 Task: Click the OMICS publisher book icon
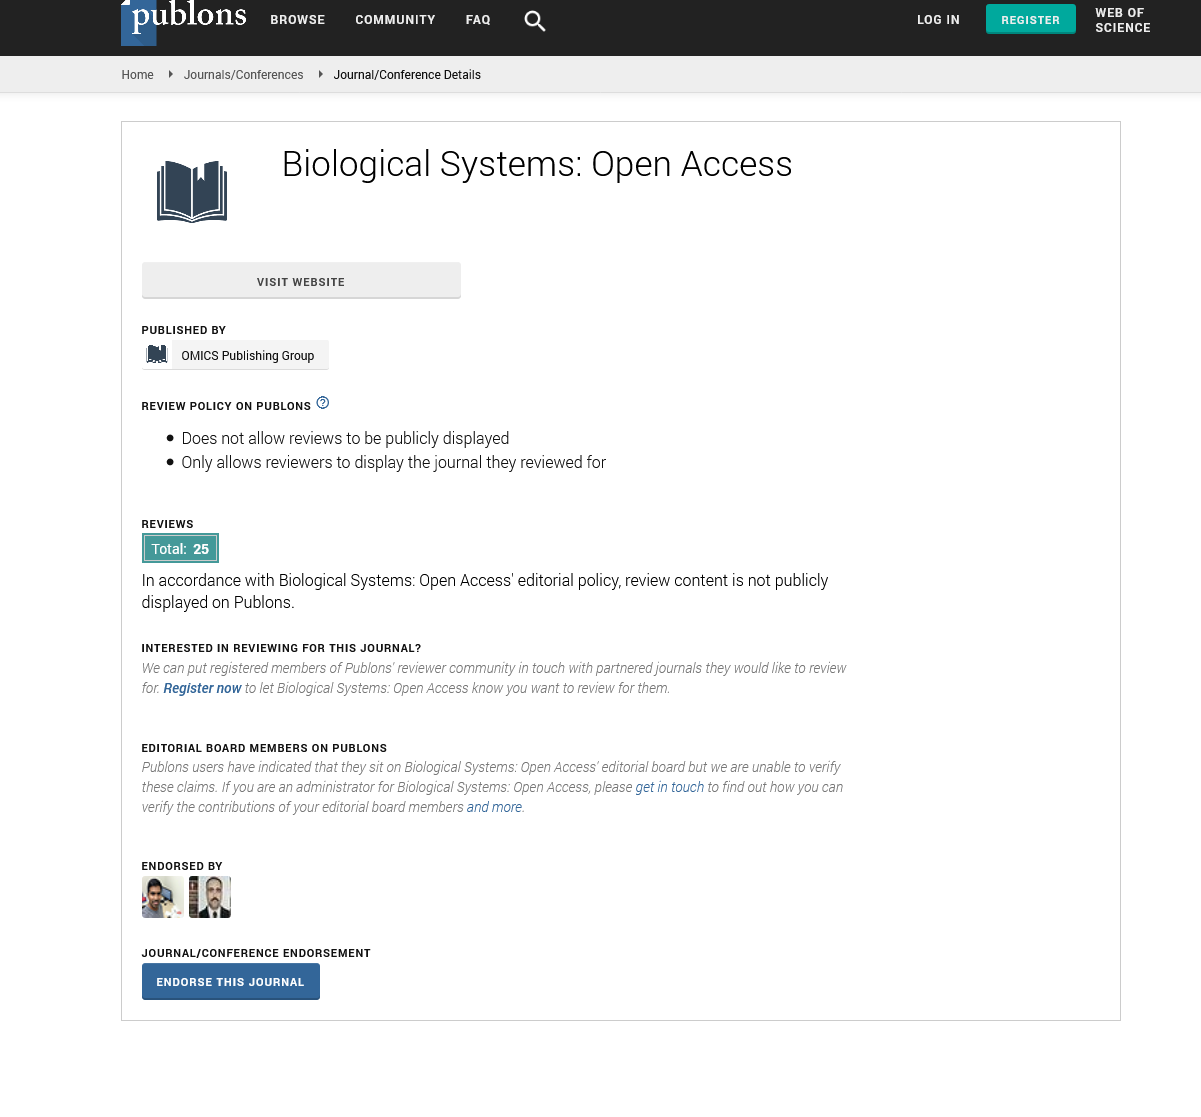click(157, 354)
